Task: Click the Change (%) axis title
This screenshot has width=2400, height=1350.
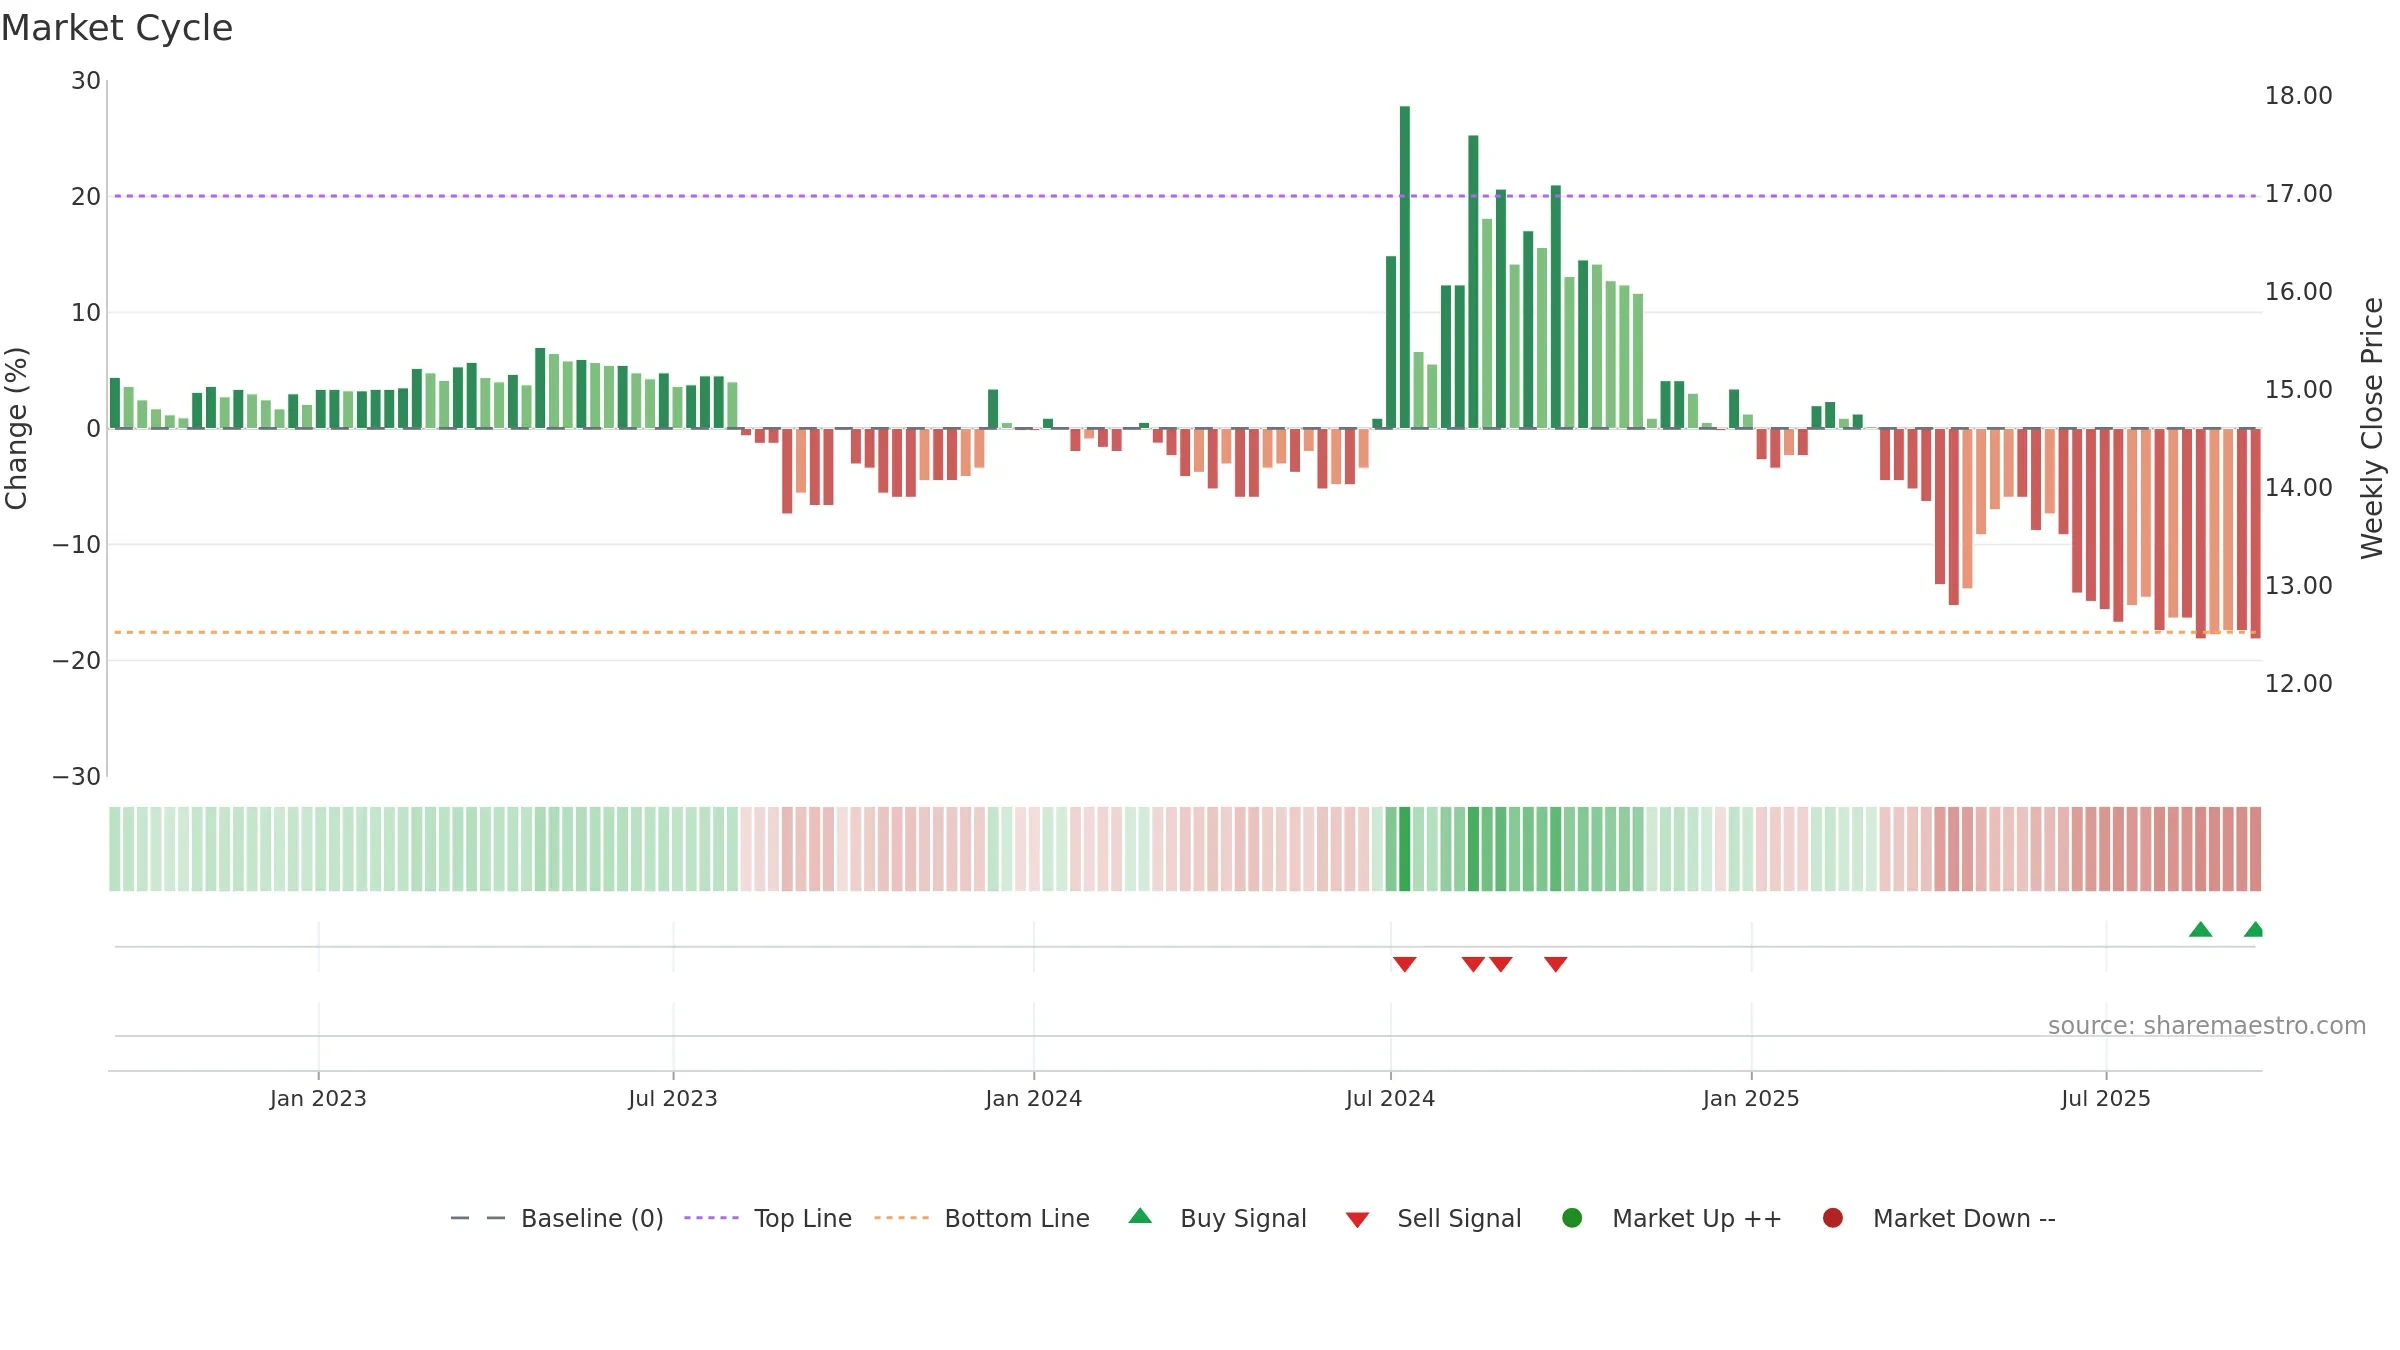Action: pyautogui.click(x=16, y=428)
